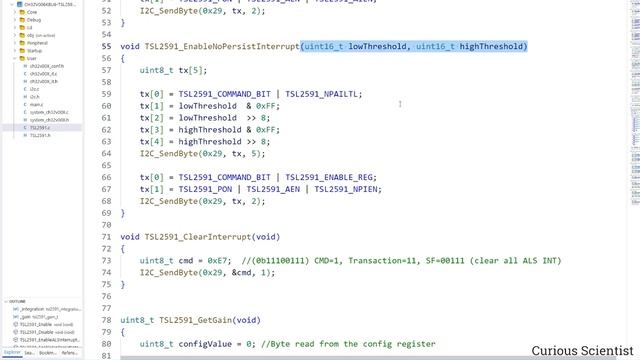
Task: Click TSL2591_AEN on line 67
Action: click(273, 189)
